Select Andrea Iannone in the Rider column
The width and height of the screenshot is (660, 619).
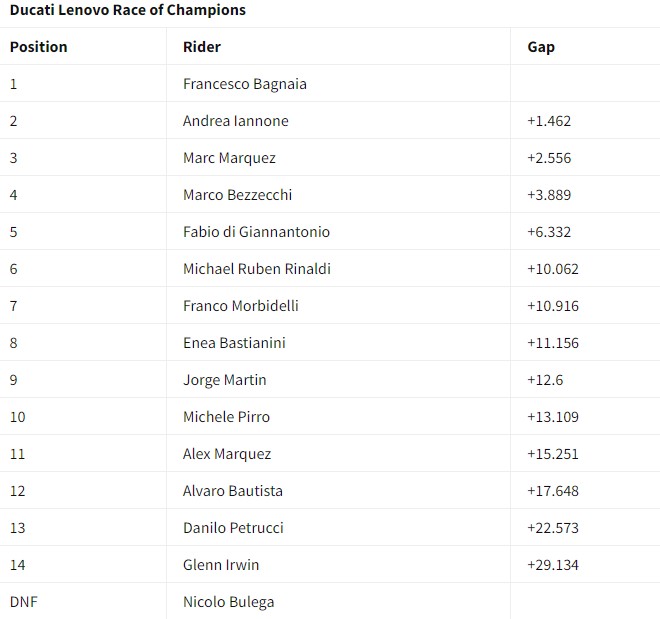(236, 121)
